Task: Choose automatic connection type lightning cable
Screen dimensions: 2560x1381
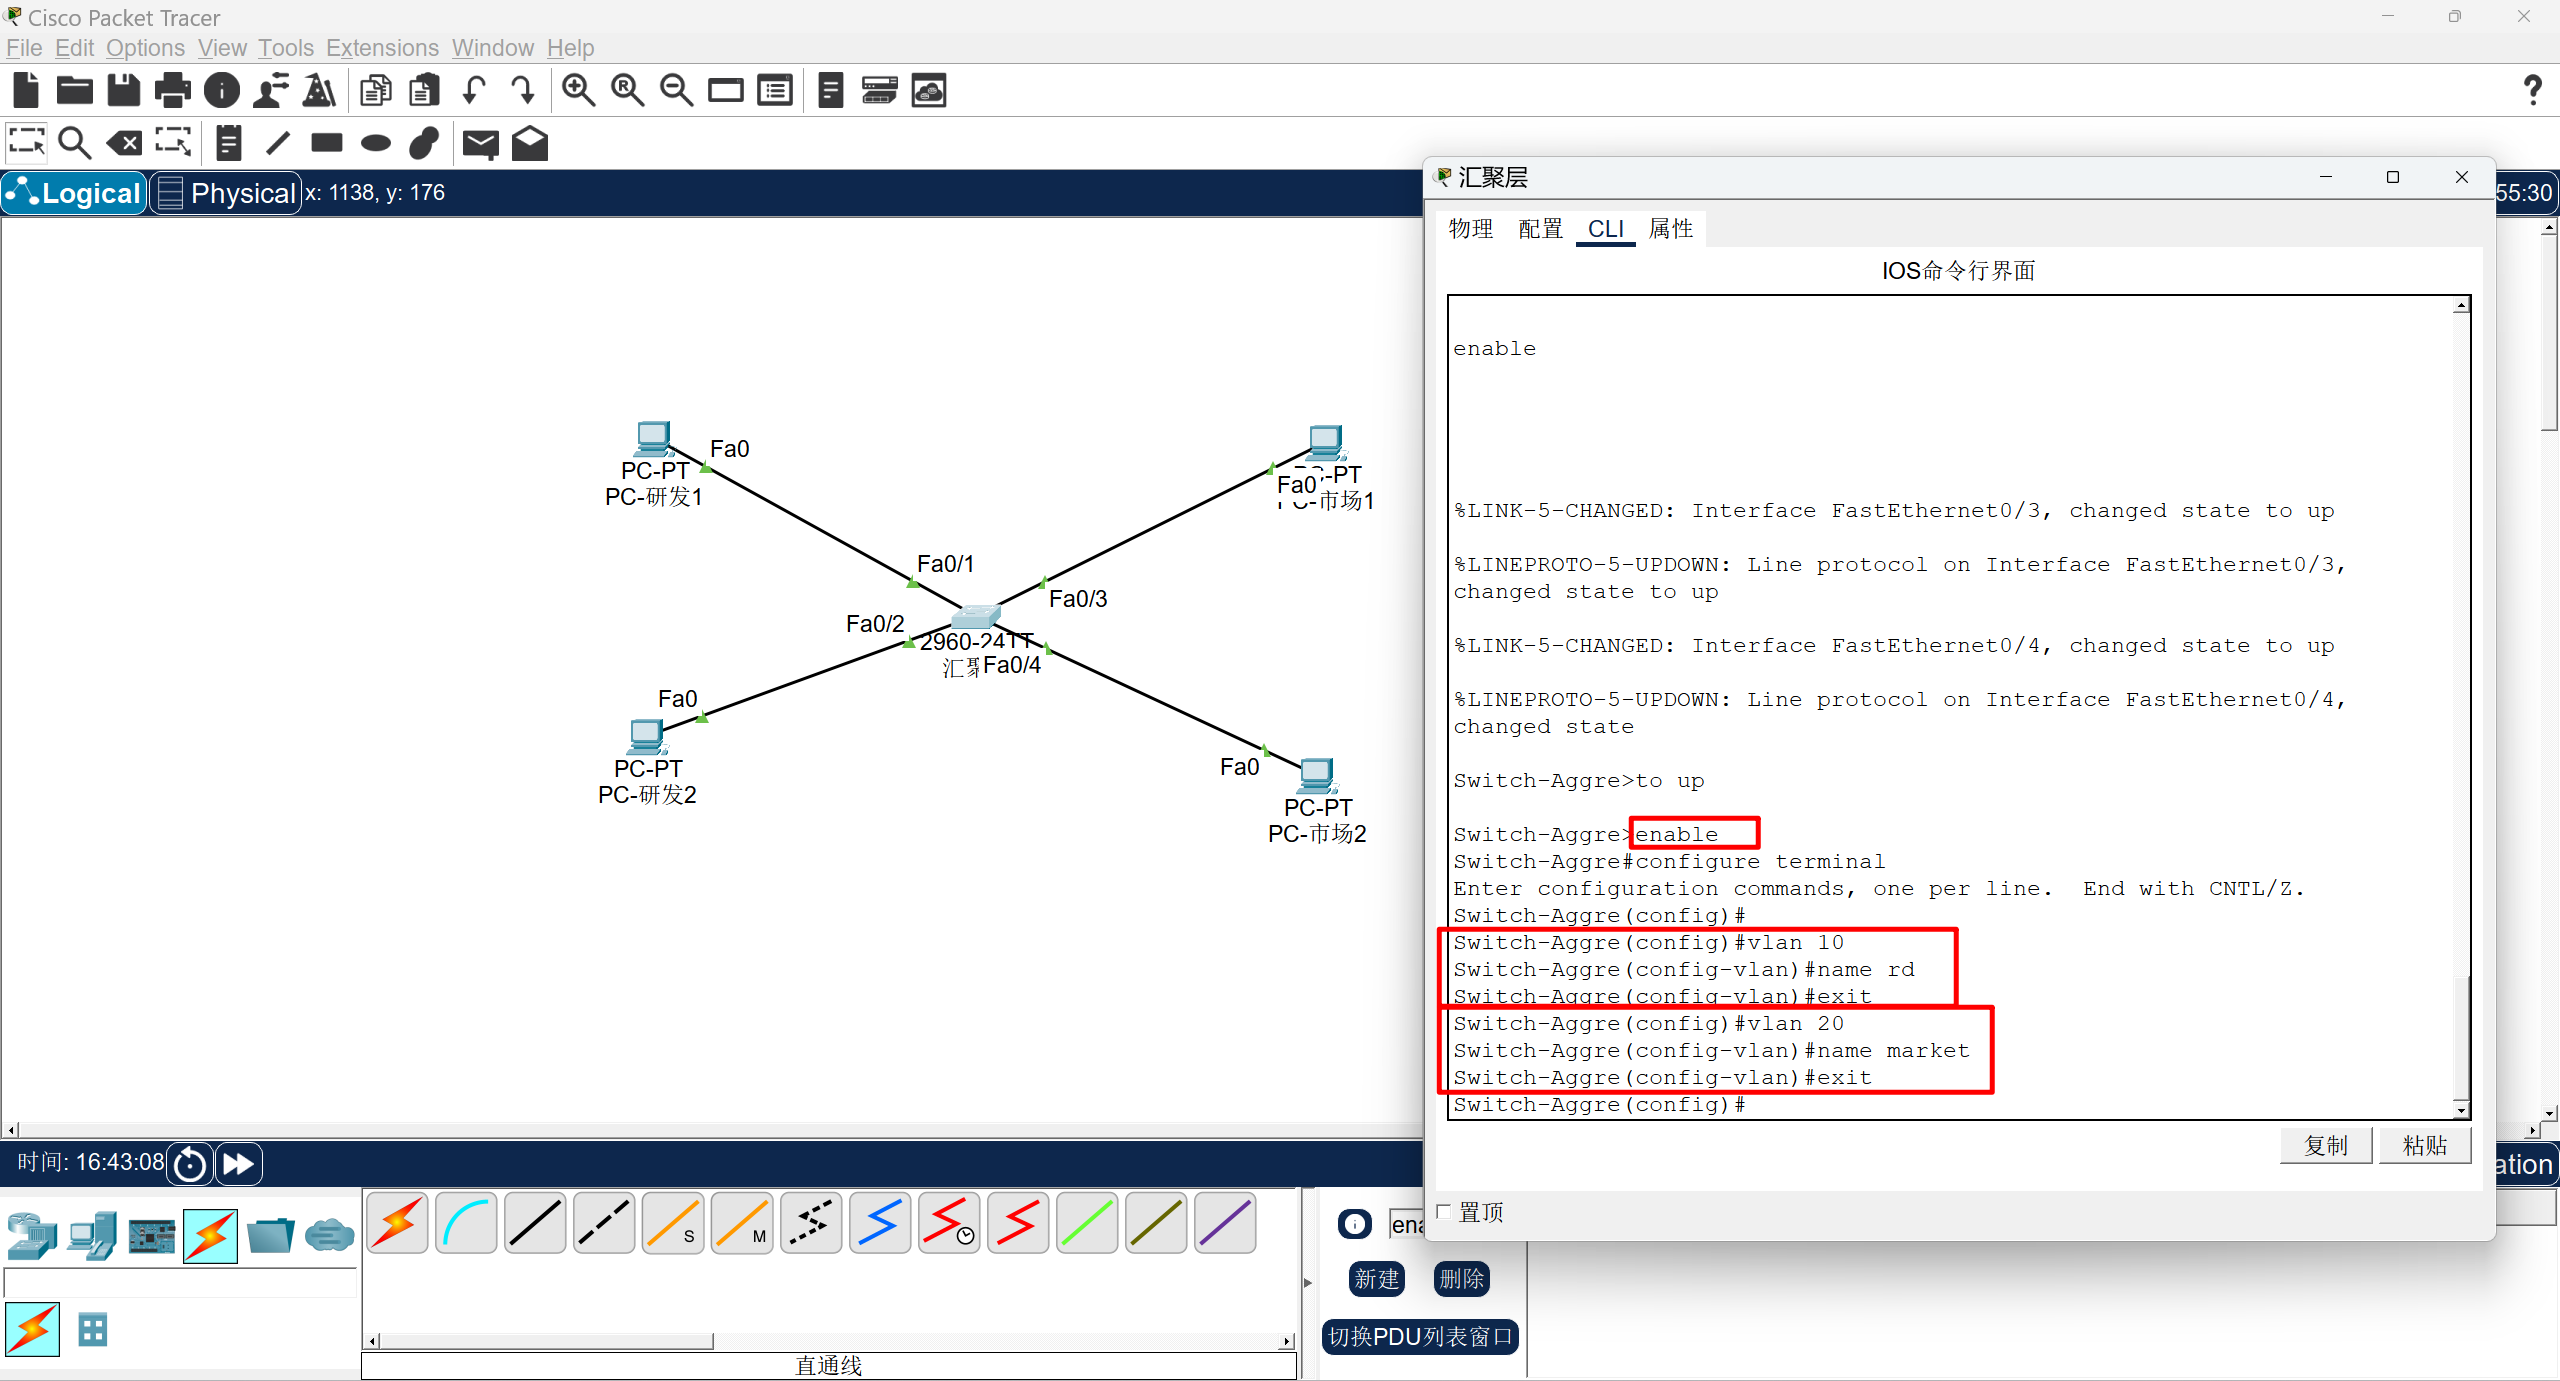Action: [x=397, y=1222]
